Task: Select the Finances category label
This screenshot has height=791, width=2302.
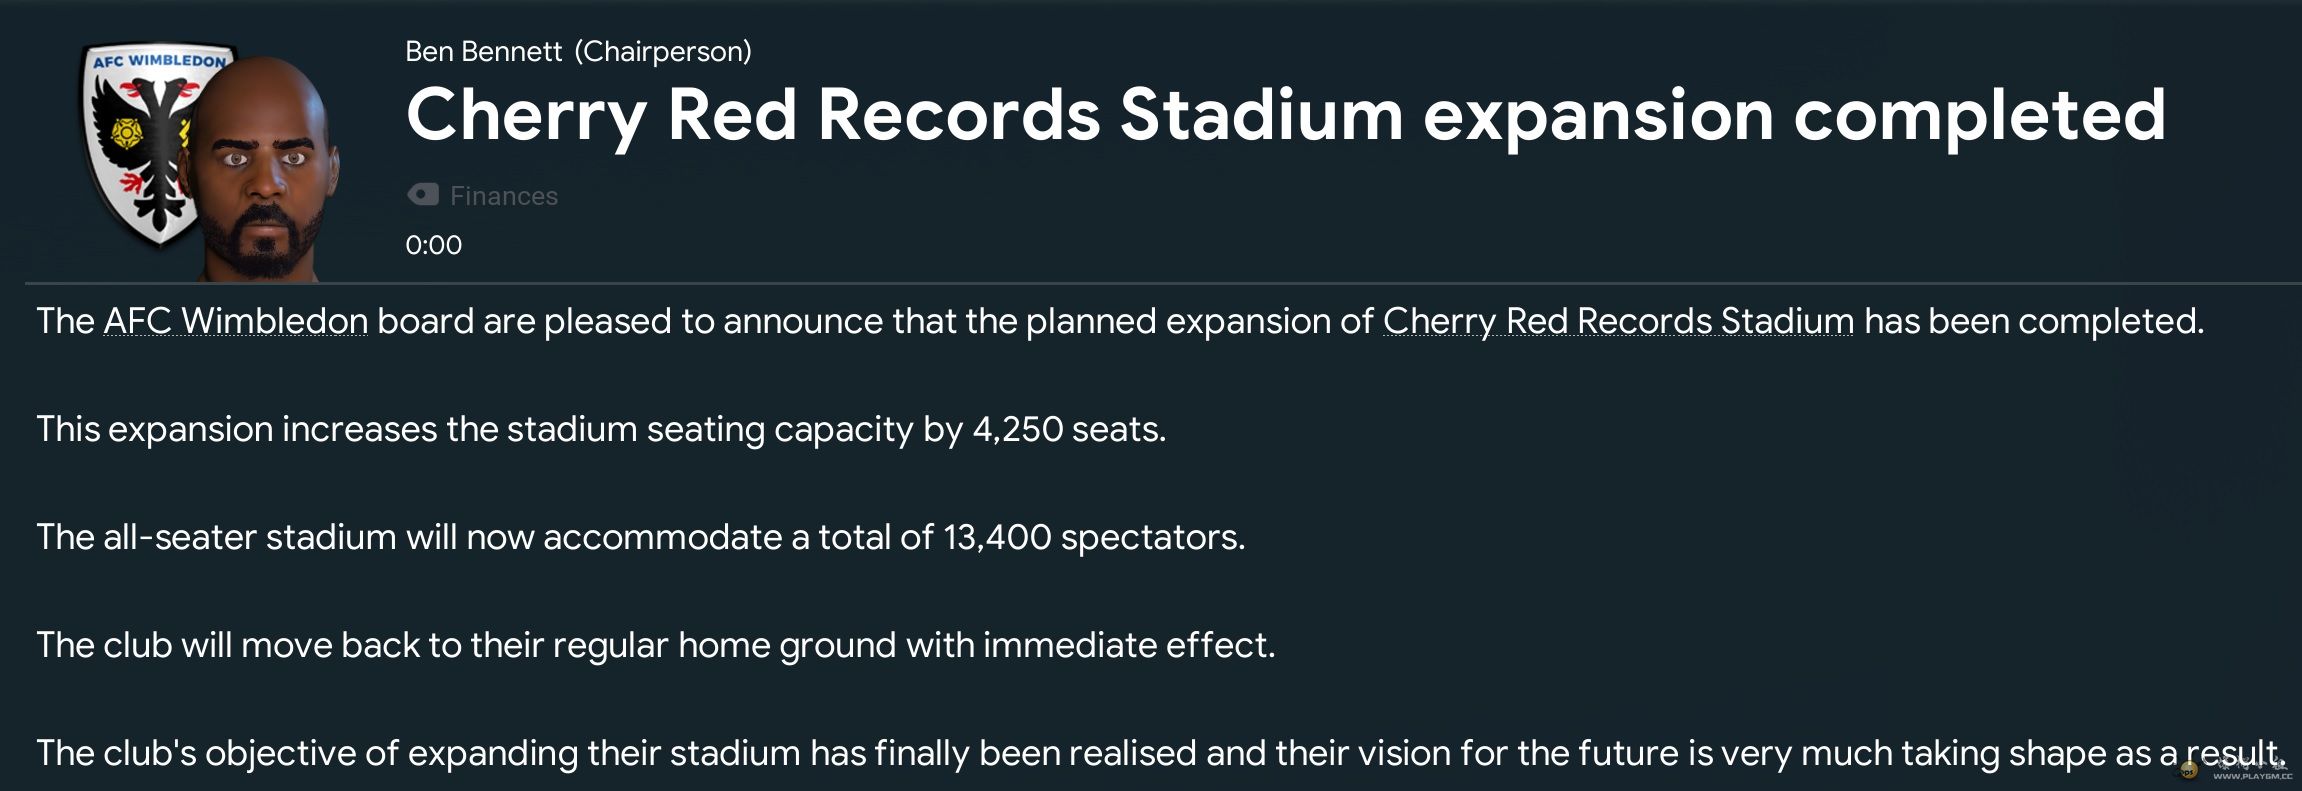Action: [504, 196]
